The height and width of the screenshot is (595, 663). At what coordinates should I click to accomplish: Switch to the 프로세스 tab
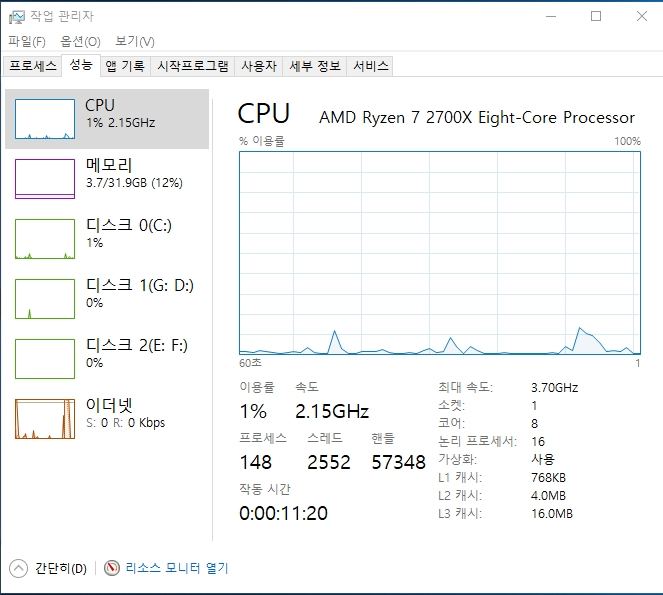point(33,66)
